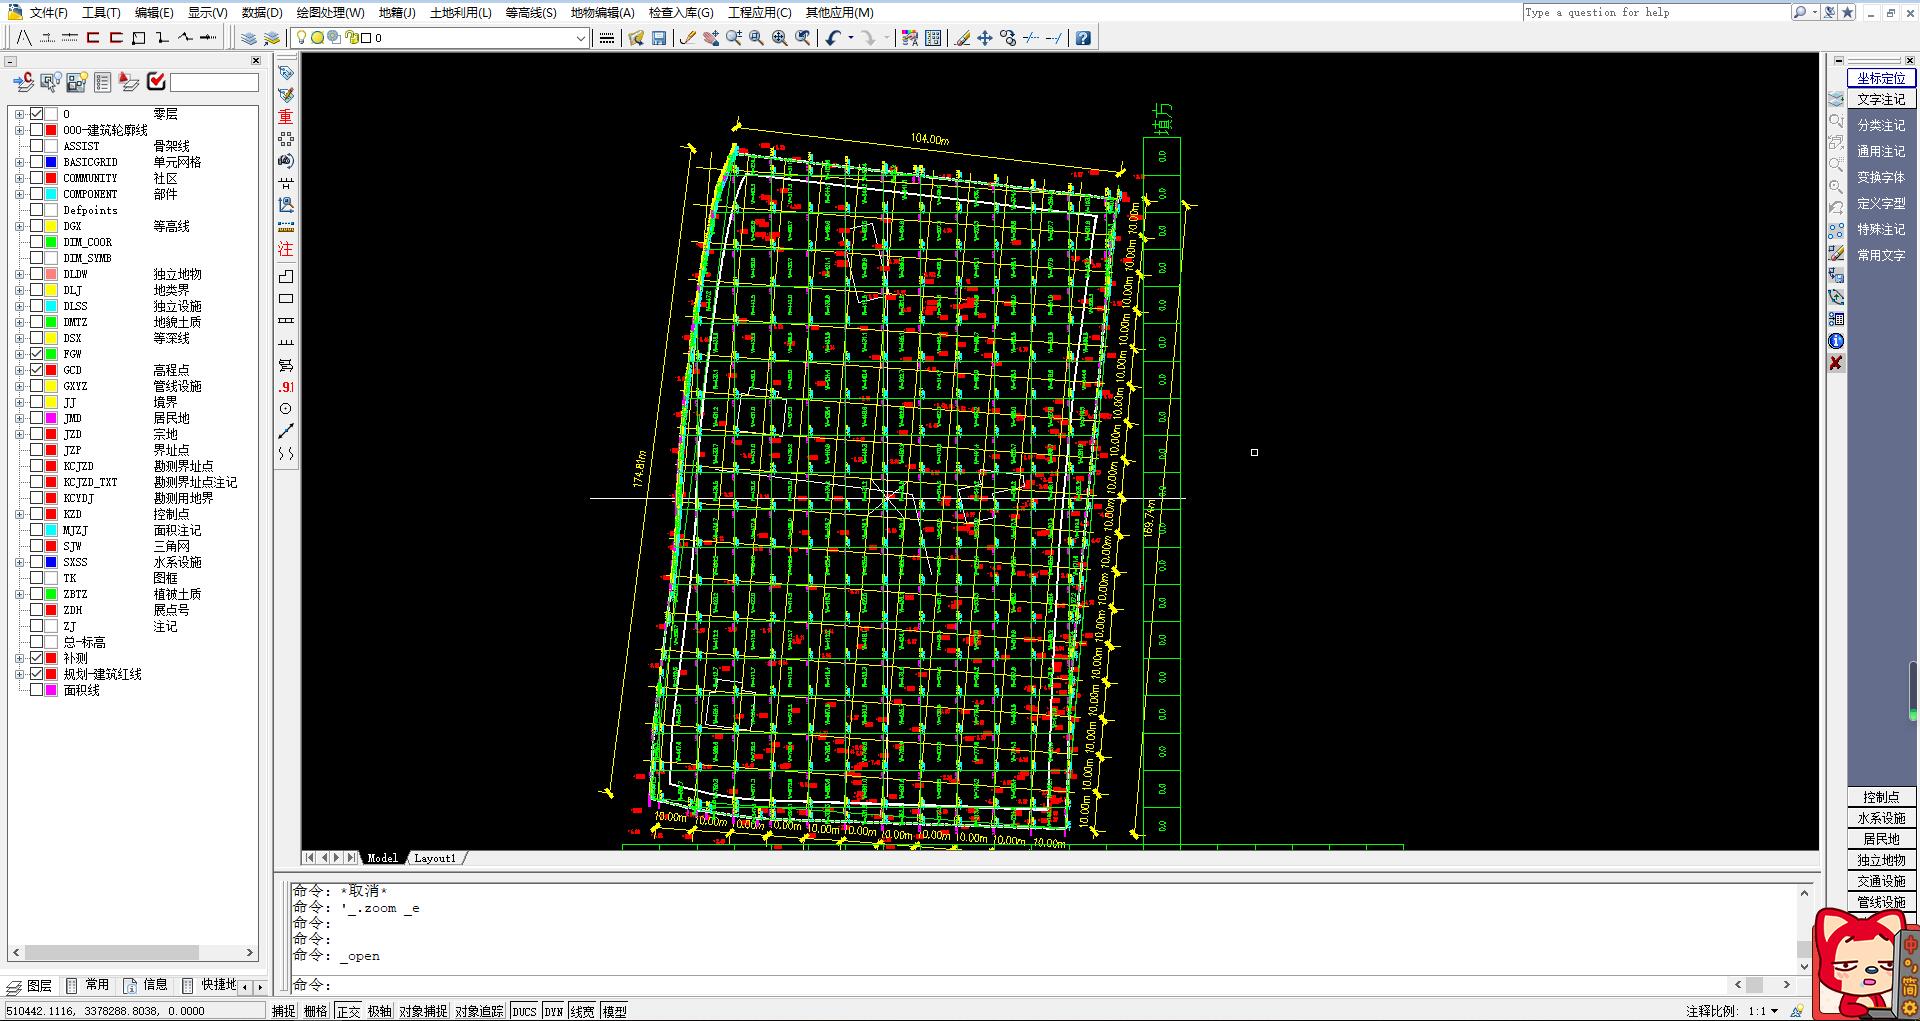Click the open file toolbar icon
The width and height of the screenshot is (1920, 1021).
click(636, 38)
